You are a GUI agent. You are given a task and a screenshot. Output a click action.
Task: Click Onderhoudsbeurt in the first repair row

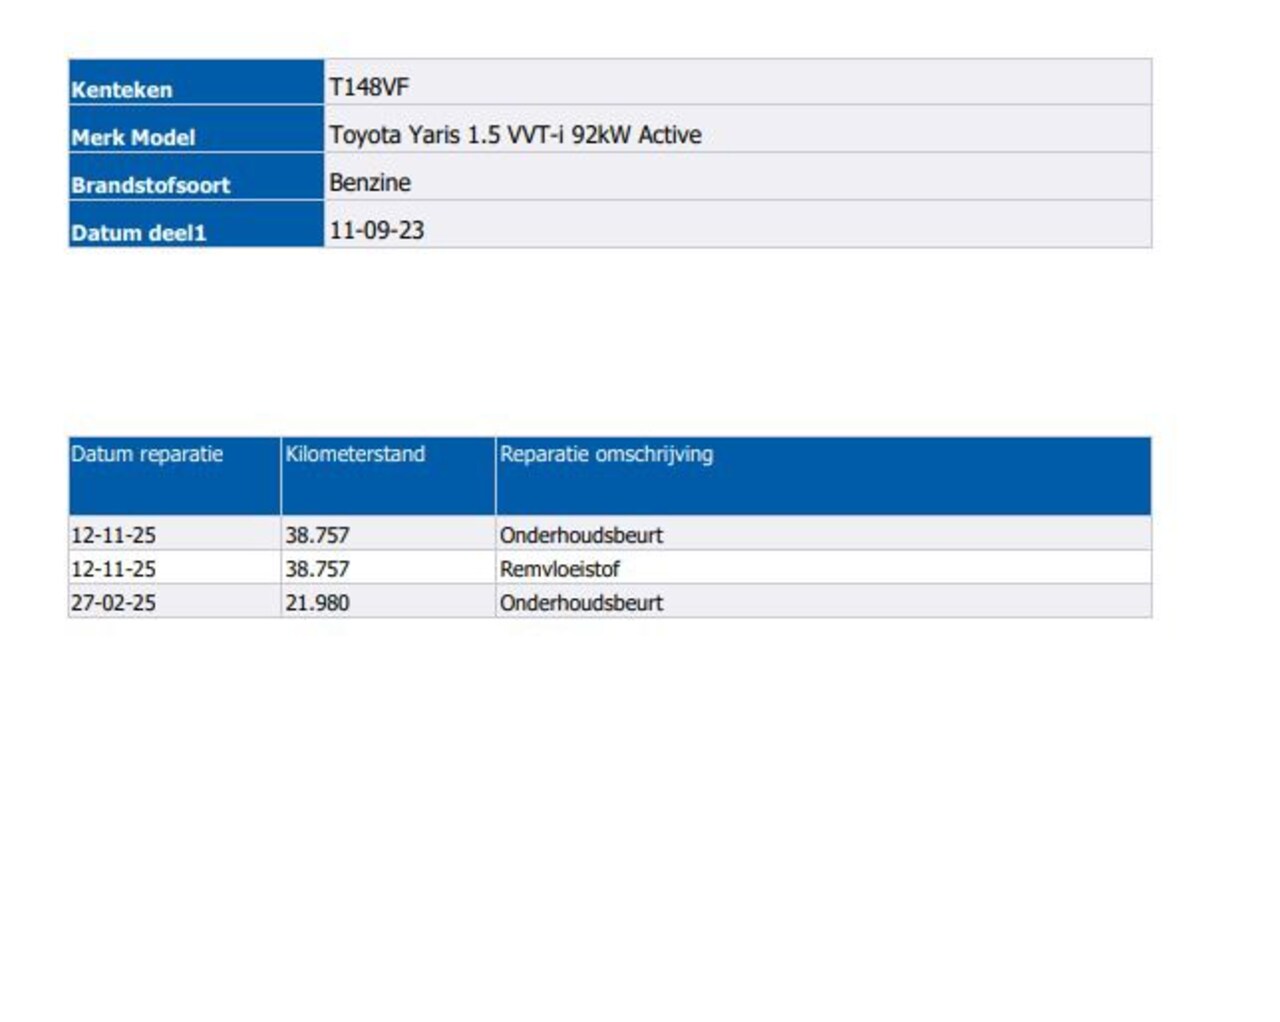pyautogui.click(x=581, y=535)
